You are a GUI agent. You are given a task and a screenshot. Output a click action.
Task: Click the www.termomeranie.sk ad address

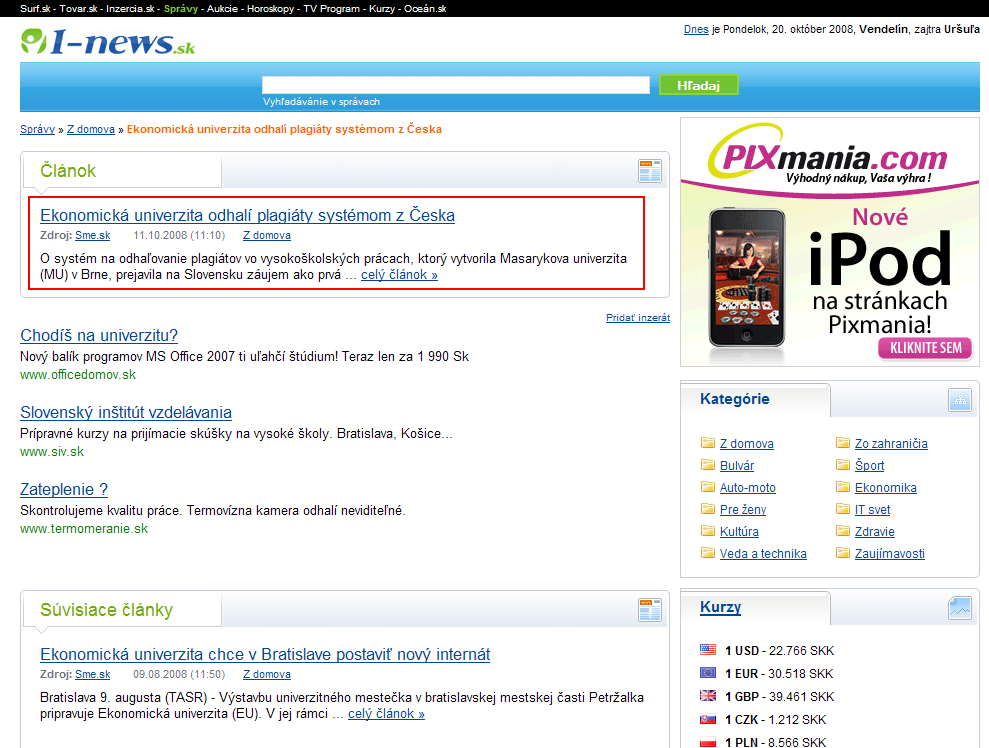coord(84,529)
